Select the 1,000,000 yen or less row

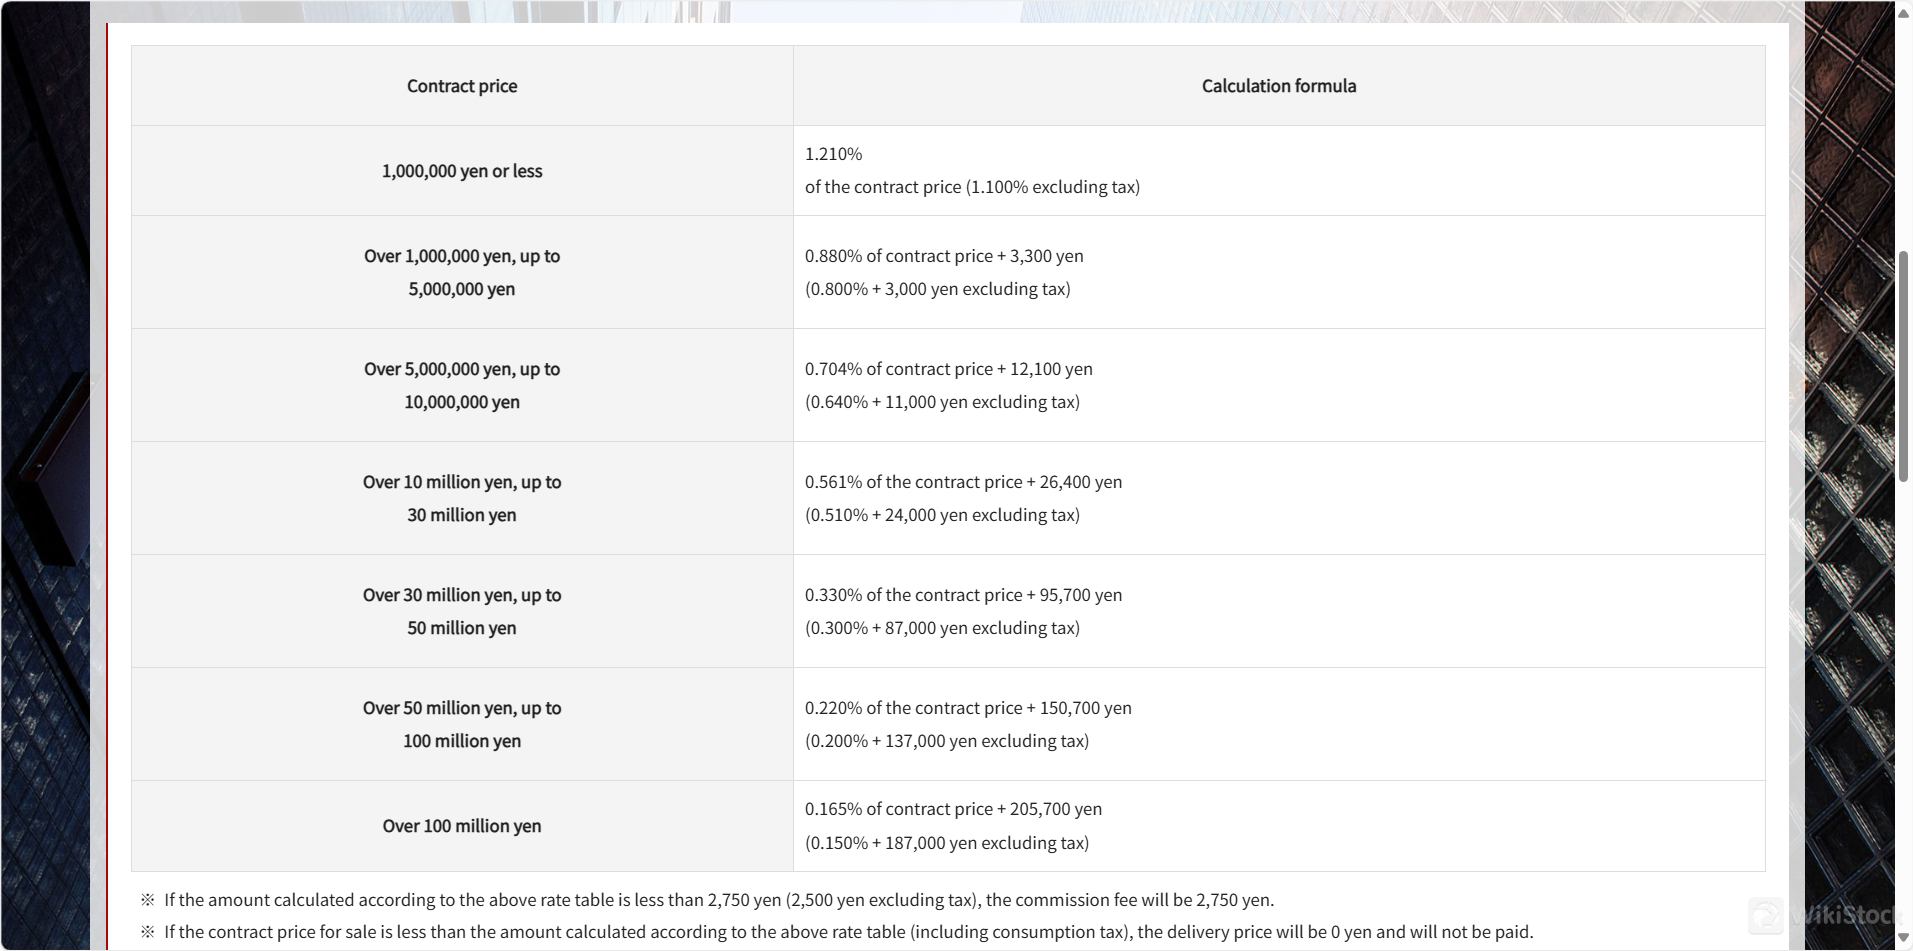click(x=461, y=170)
